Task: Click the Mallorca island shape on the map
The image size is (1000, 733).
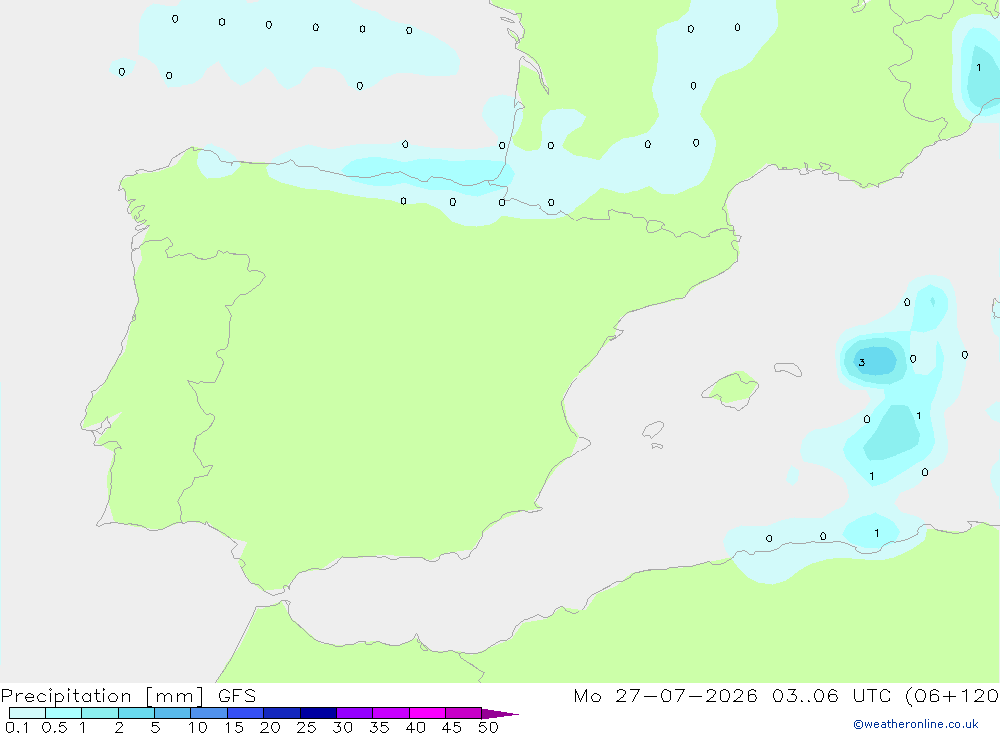Action: 731,390
